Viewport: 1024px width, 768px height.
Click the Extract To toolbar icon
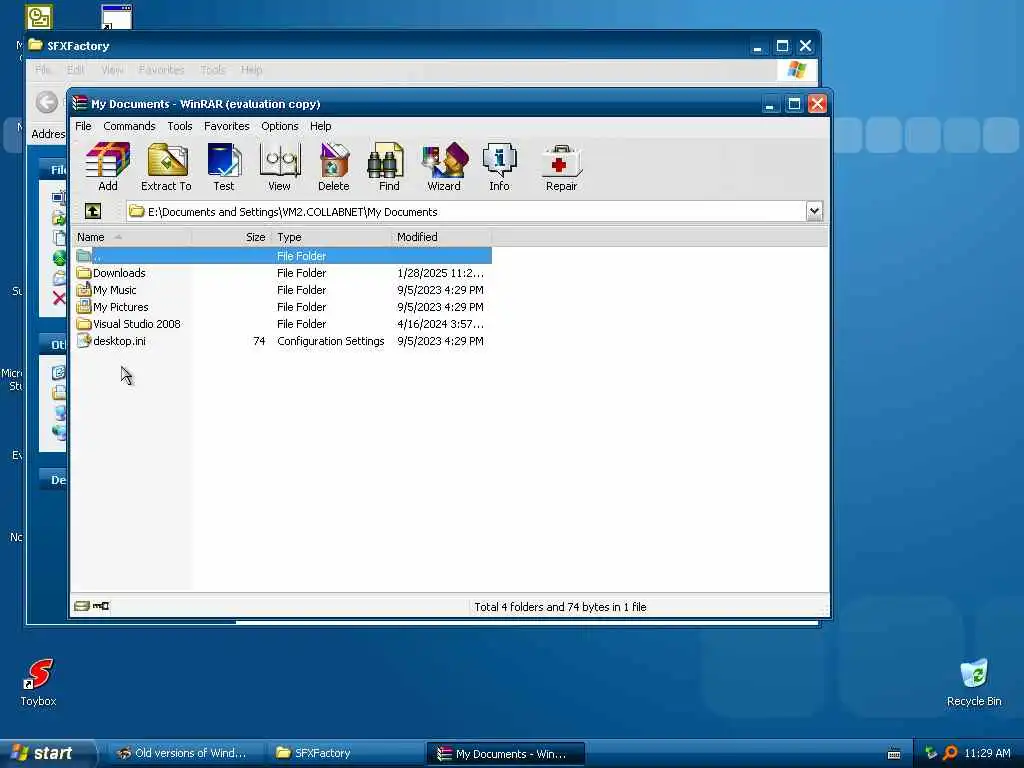[x=167, y=167]
